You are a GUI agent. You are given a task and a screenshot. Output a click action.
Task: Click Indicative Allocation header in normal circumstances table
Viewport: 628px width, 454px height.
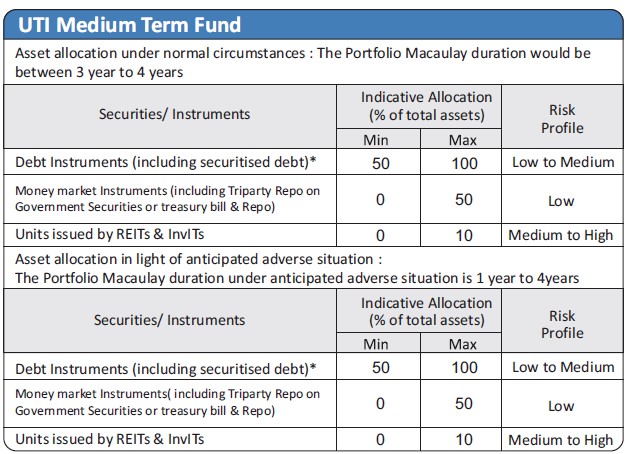pyautogui.click(x=427, y=105)
